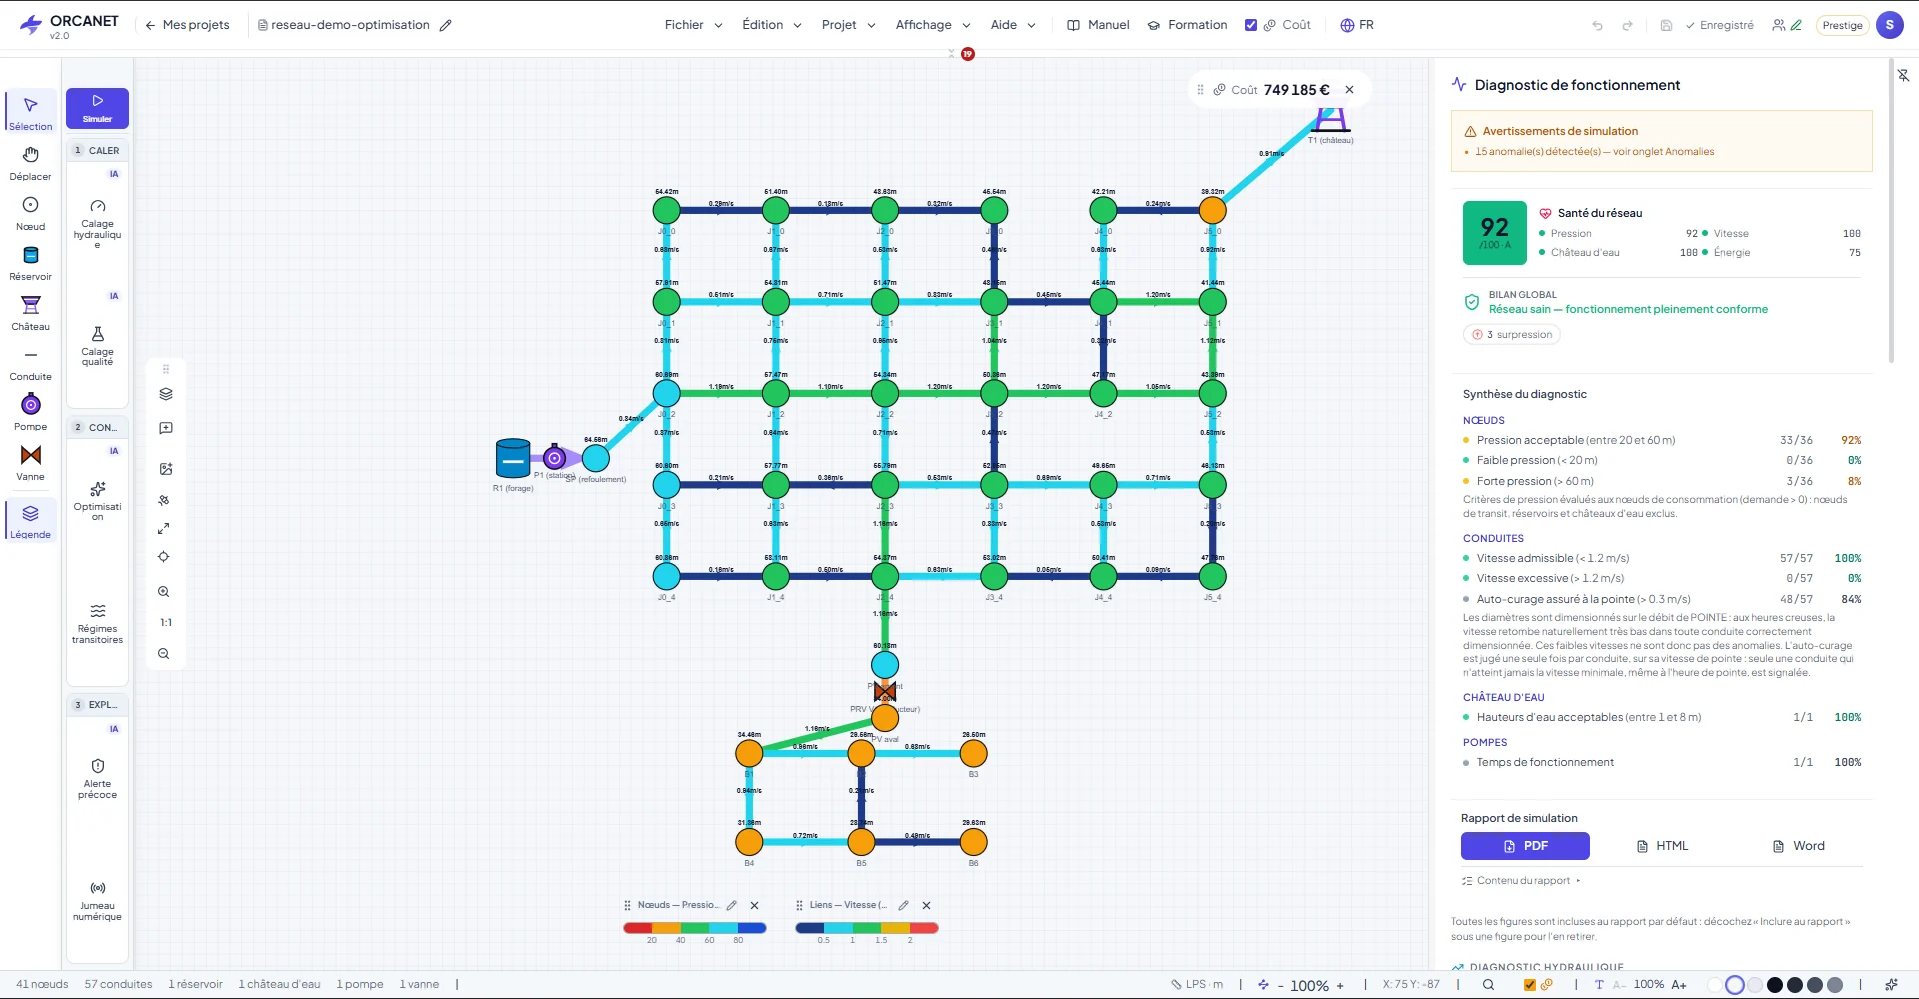
Task: Edit the Liens — Vitesse legend
Action: tap(904, 905)
